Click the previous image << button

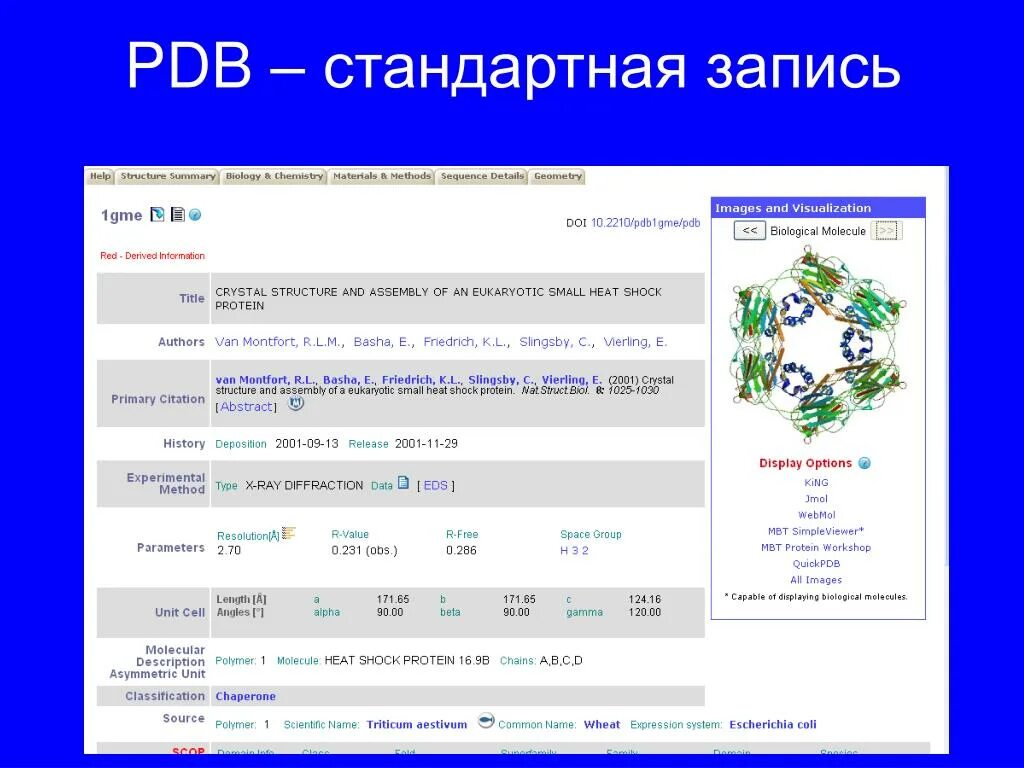750,231
